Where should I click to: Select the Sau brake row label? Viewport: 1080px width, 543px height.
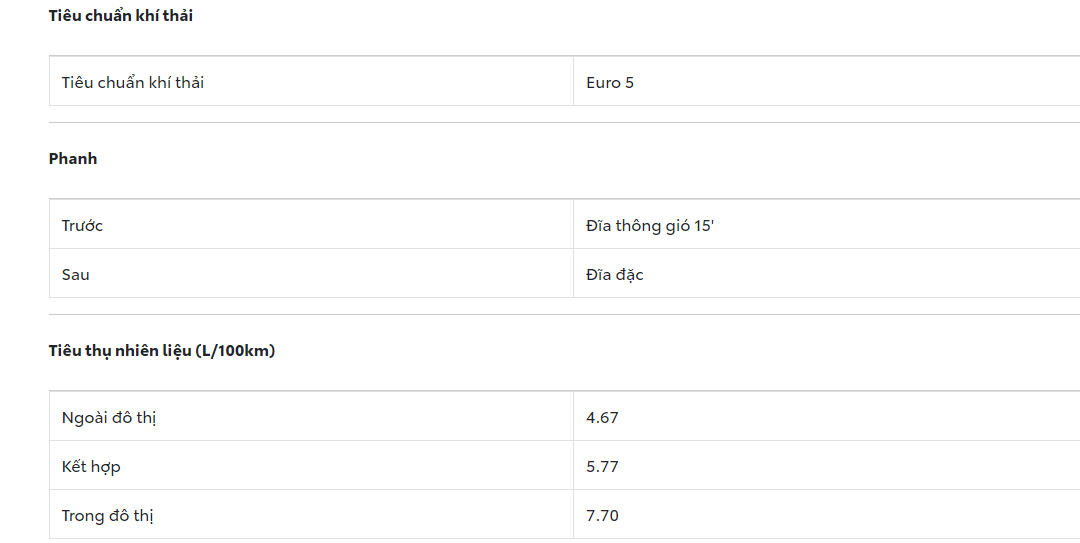click(x=76, y=275)
